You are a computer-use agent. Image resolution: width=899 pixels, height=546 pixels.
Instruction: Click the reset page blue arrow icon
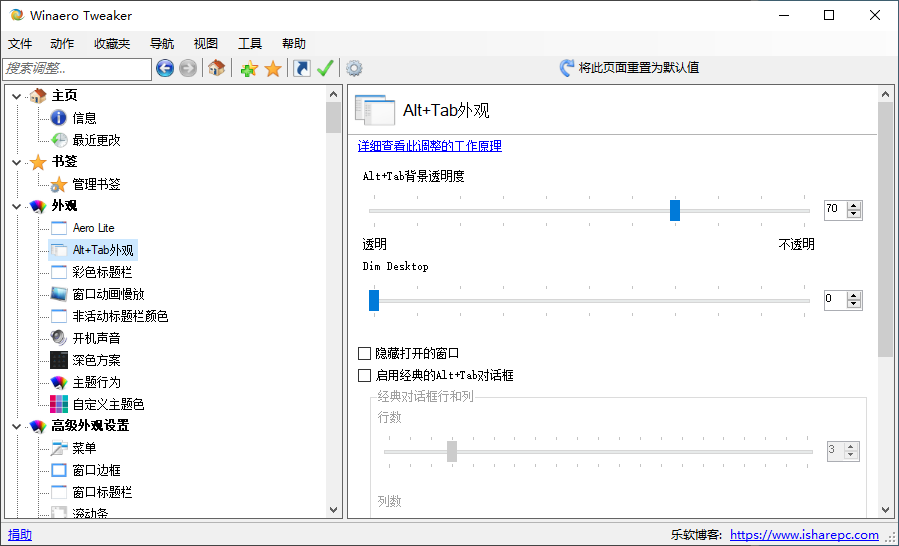tap(566, 68)
